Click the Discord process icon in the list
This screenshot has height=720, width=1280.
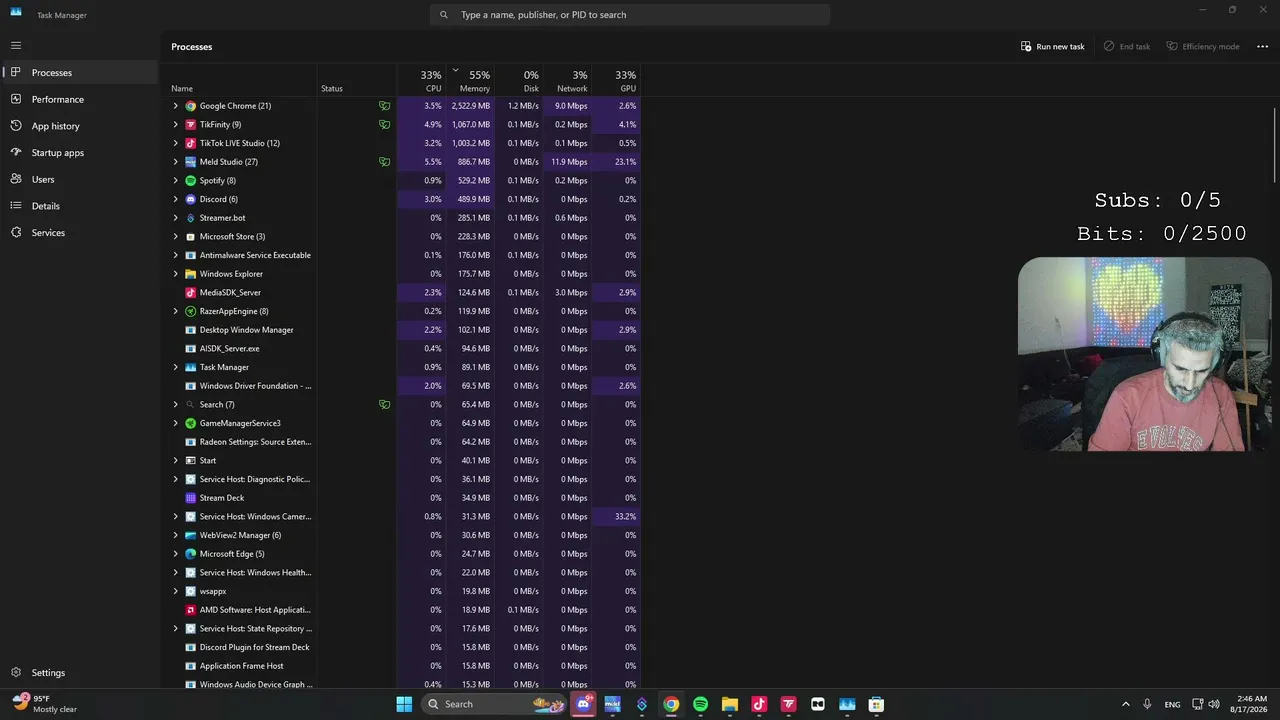point(190,199)
